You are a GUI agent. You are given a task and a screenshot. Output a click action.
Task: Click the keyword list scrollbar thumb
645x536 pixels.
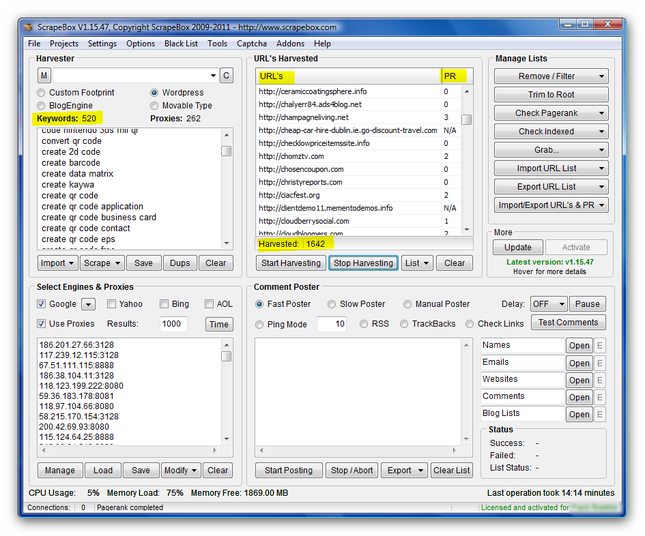226,151
